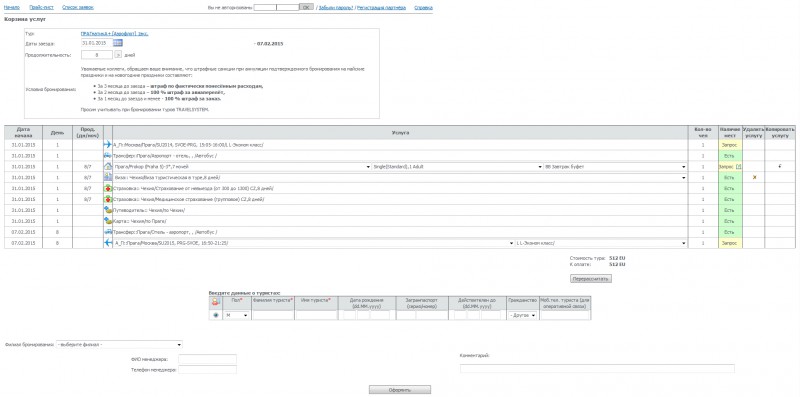This screenshot has height=397, width=800.
Task: Delete the visa service with the X icon
Action: coord(754,178)
